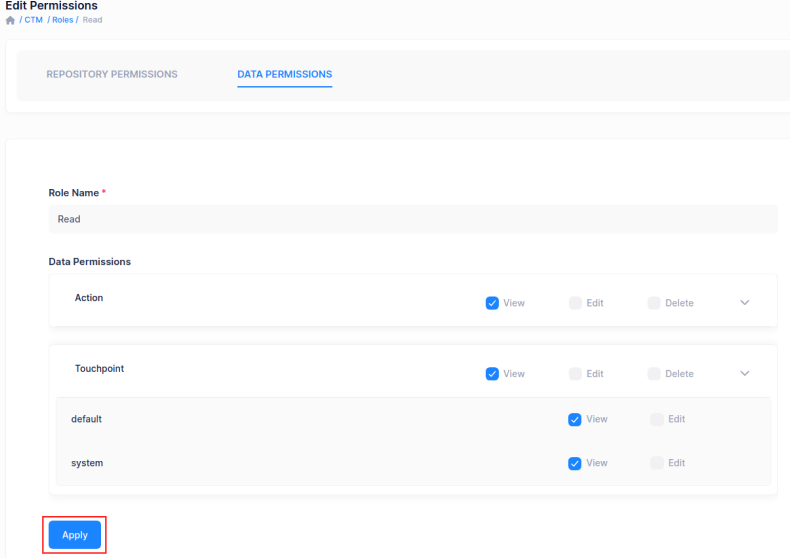The height and width of the screenshot is (558, 790).
Task: Open the CTM breadcrumb link
Action: 33,20
